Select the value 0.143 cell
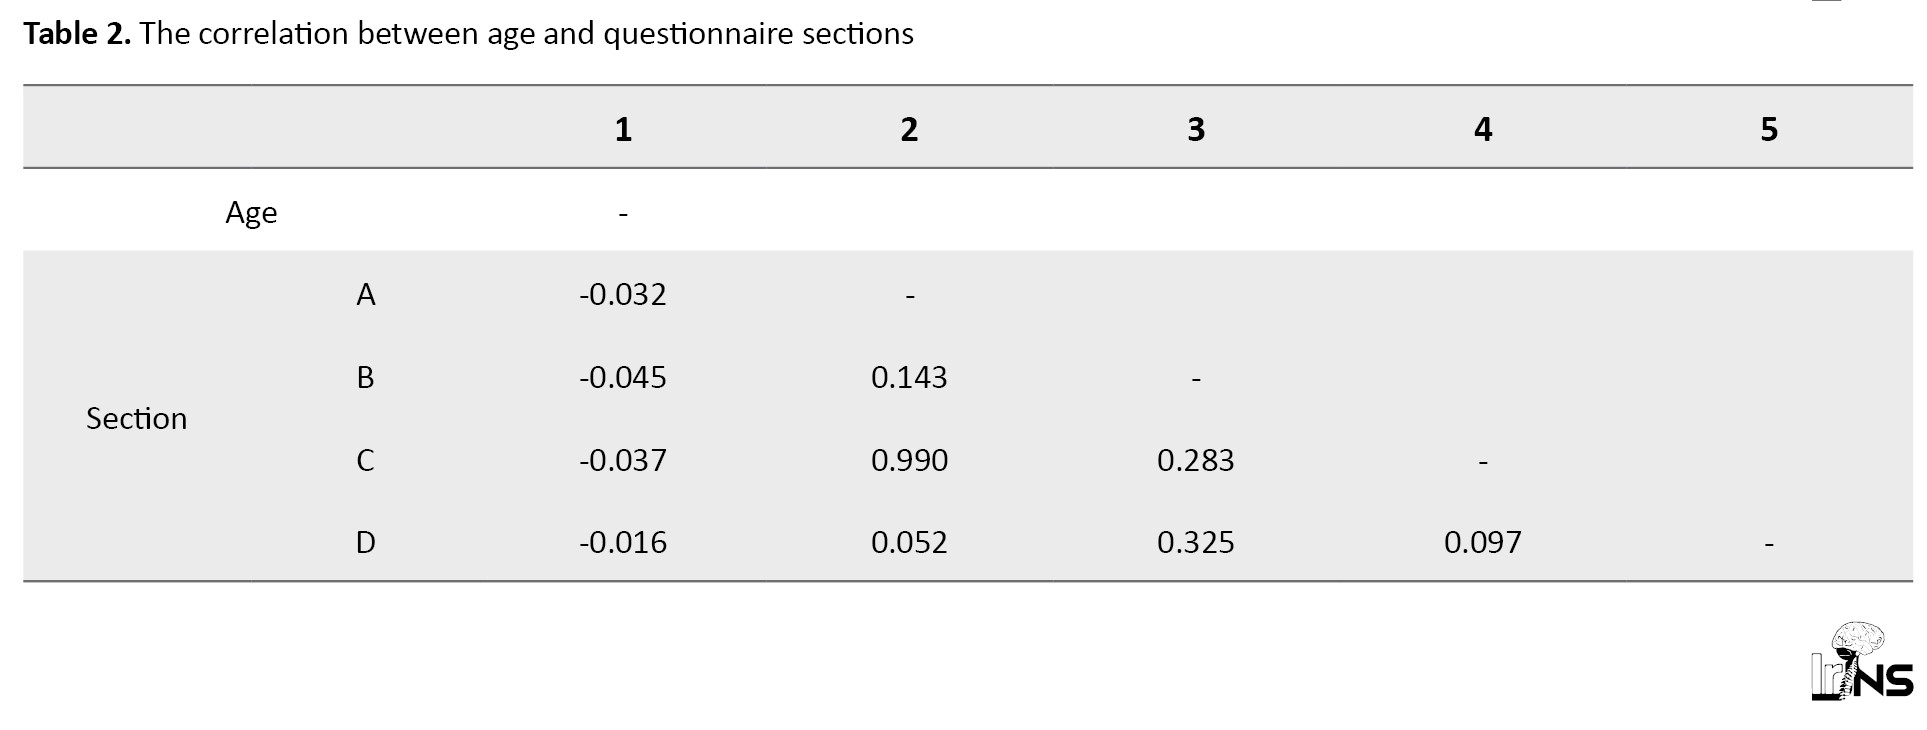The image size is (1927, 730). (x=909, y=377)
